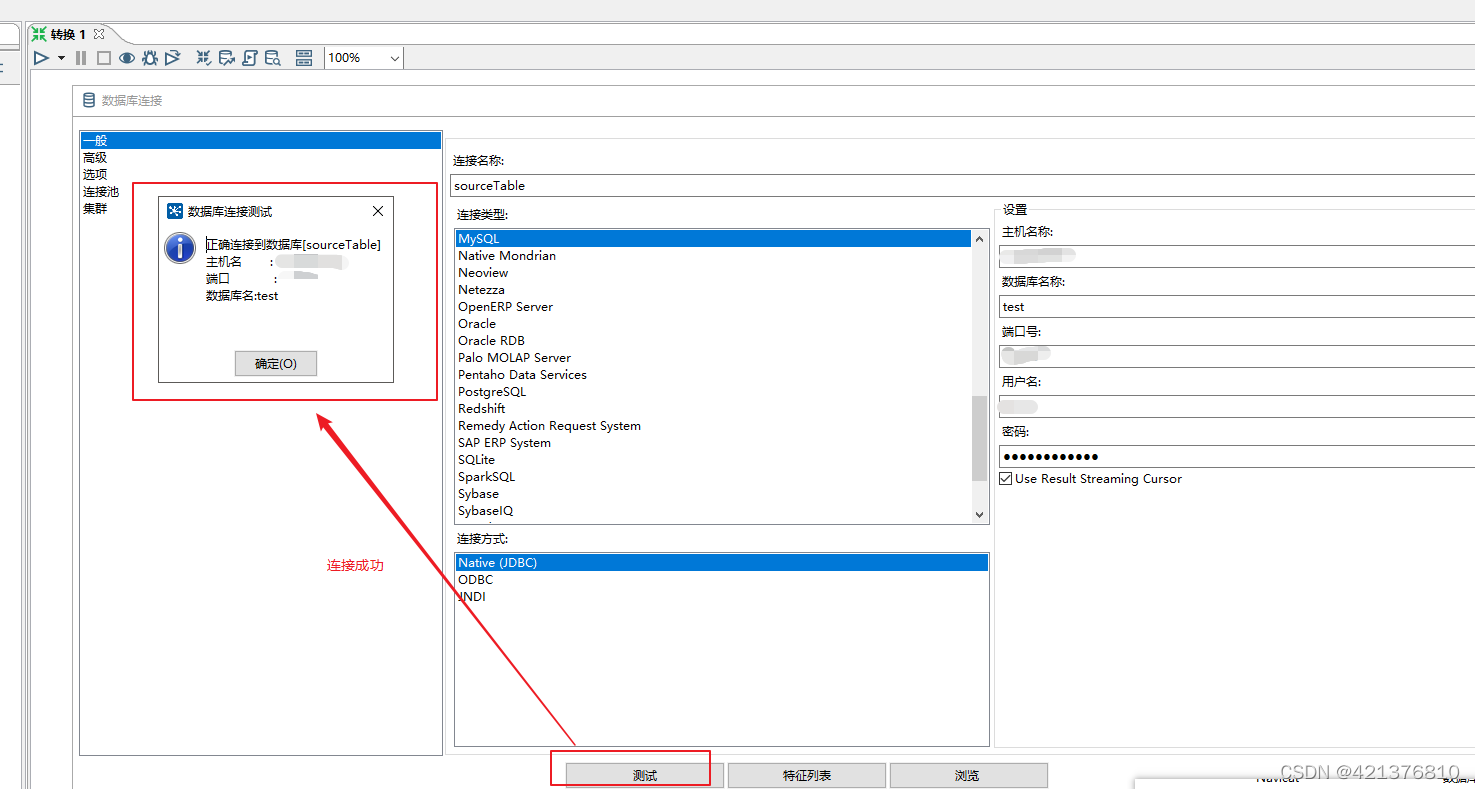Screen dimensions: 1475x789
Task: Debug the transformation with the bug icon
Action: click(150, 58)
